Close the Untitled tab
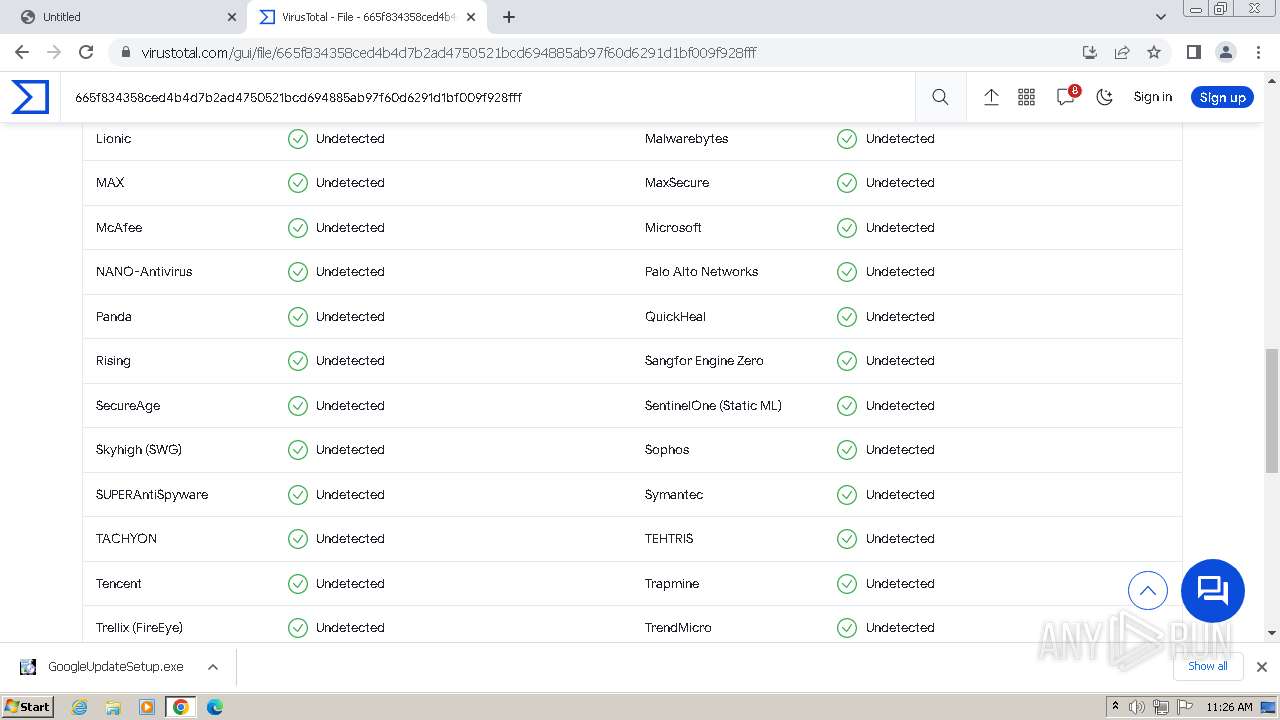This screenshot has height=720, width=1280. tap(232, 17)
